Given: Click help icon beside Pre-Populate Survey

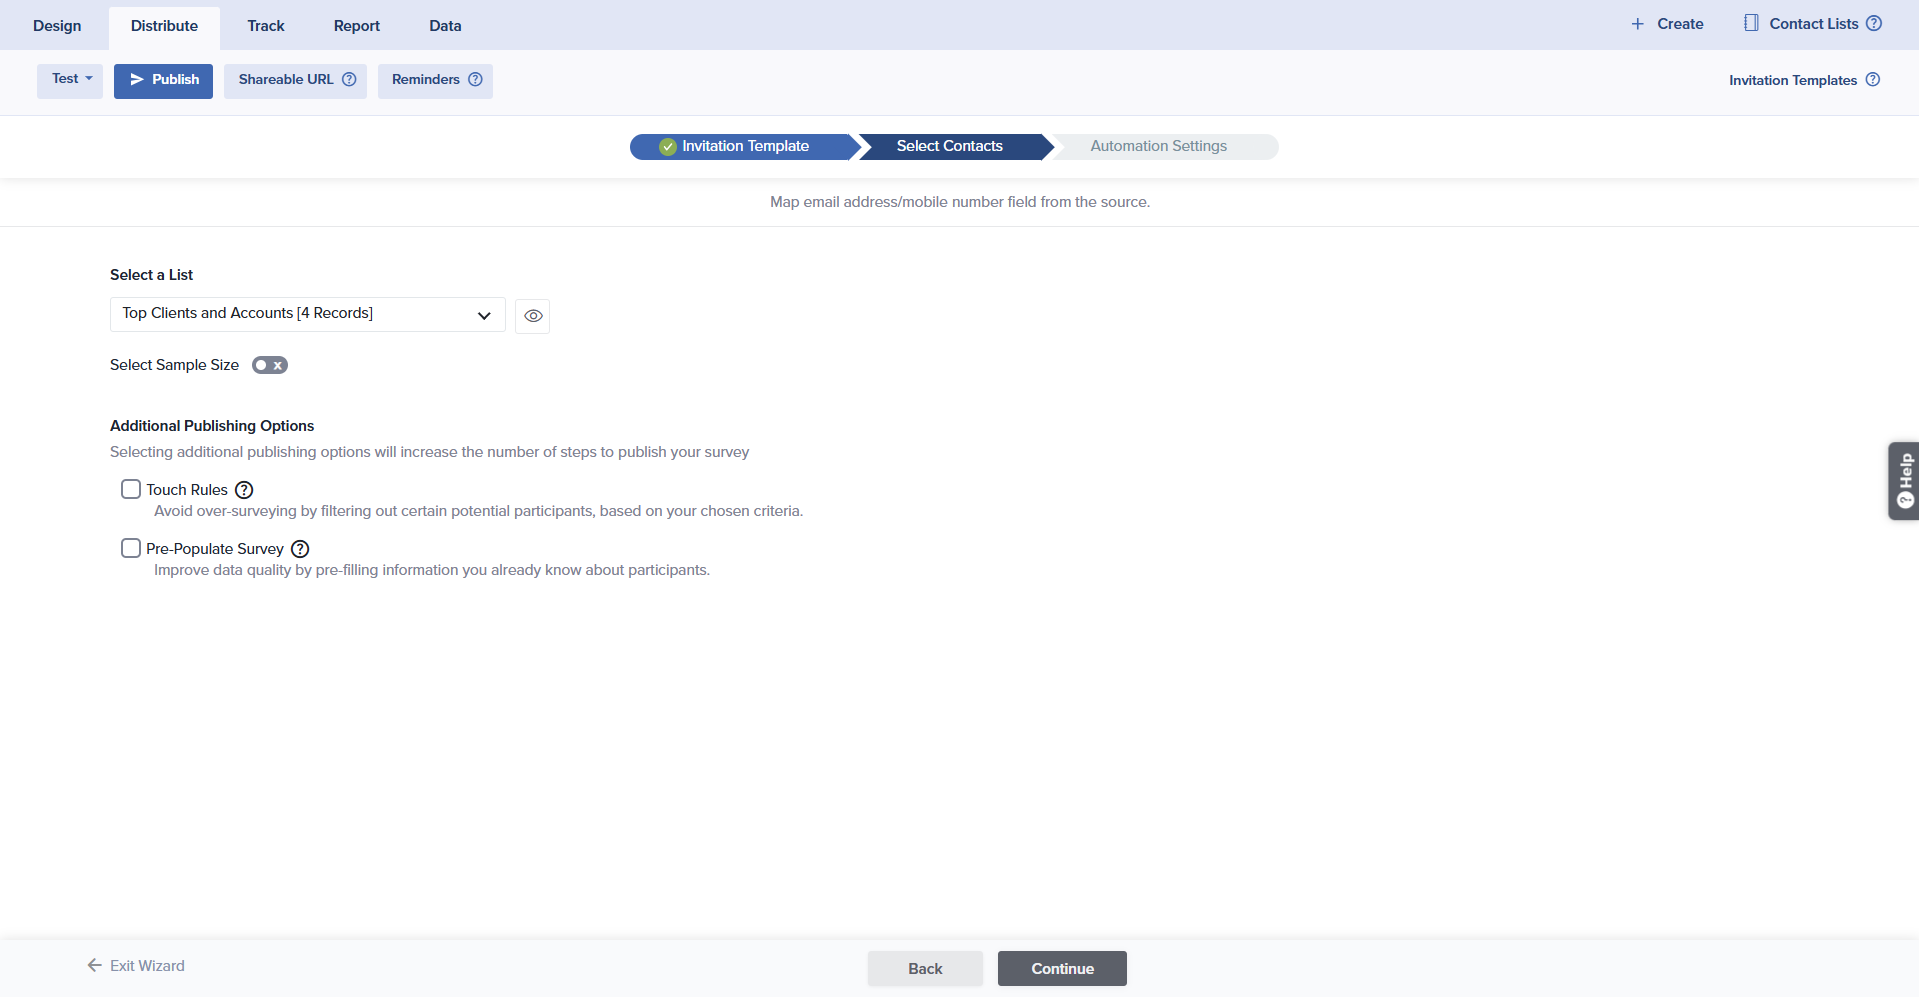Looking at the screenshot, I should [300, 549].
